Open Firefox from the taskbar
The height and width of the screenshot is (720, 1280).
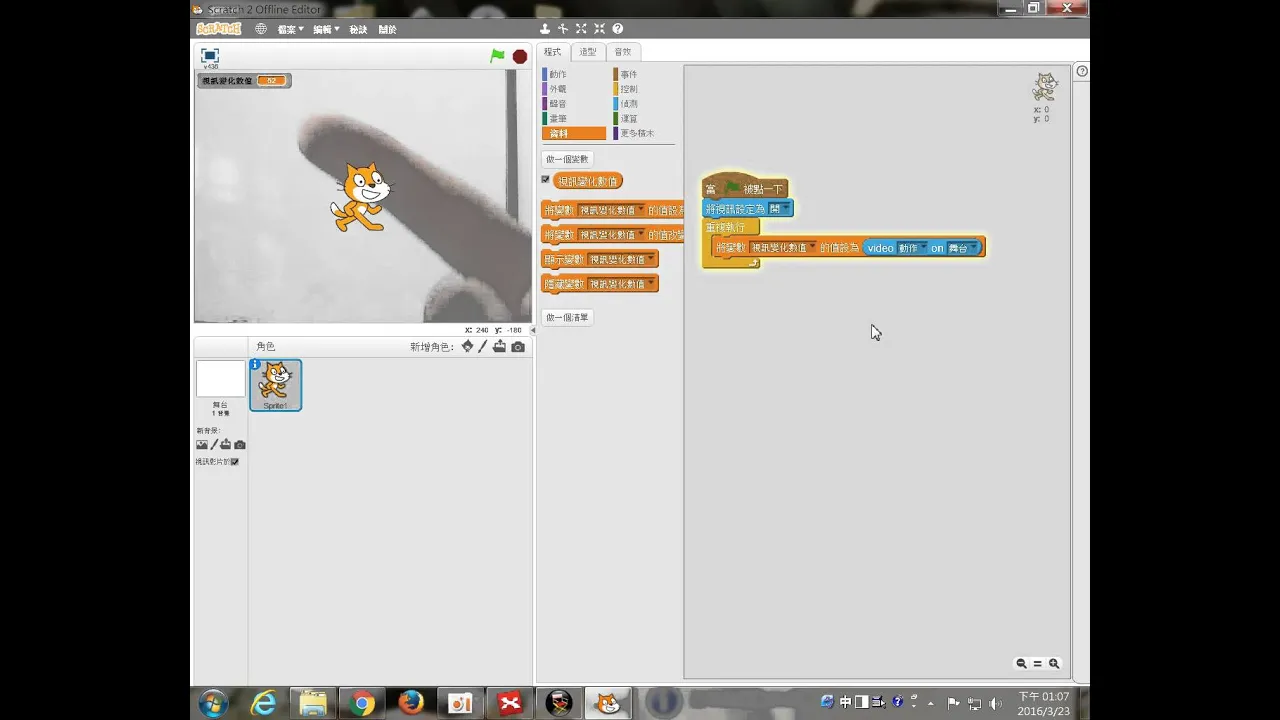click(411, 703)
